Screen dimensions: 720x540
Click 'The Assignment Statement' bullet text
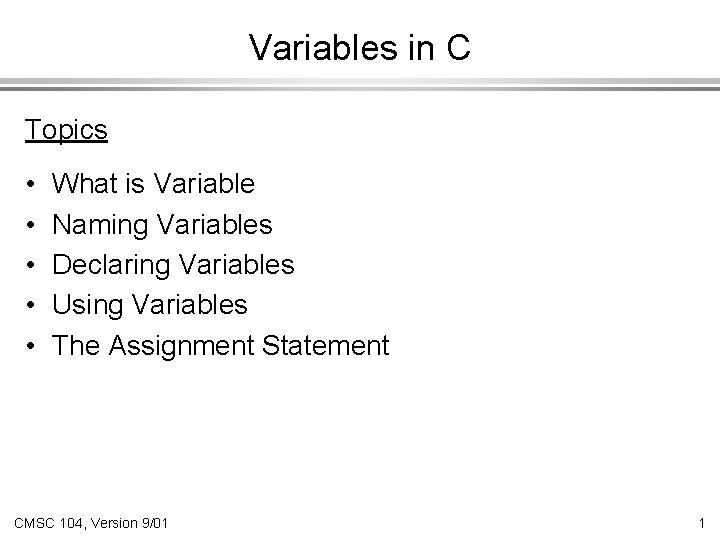coord(220,345)
